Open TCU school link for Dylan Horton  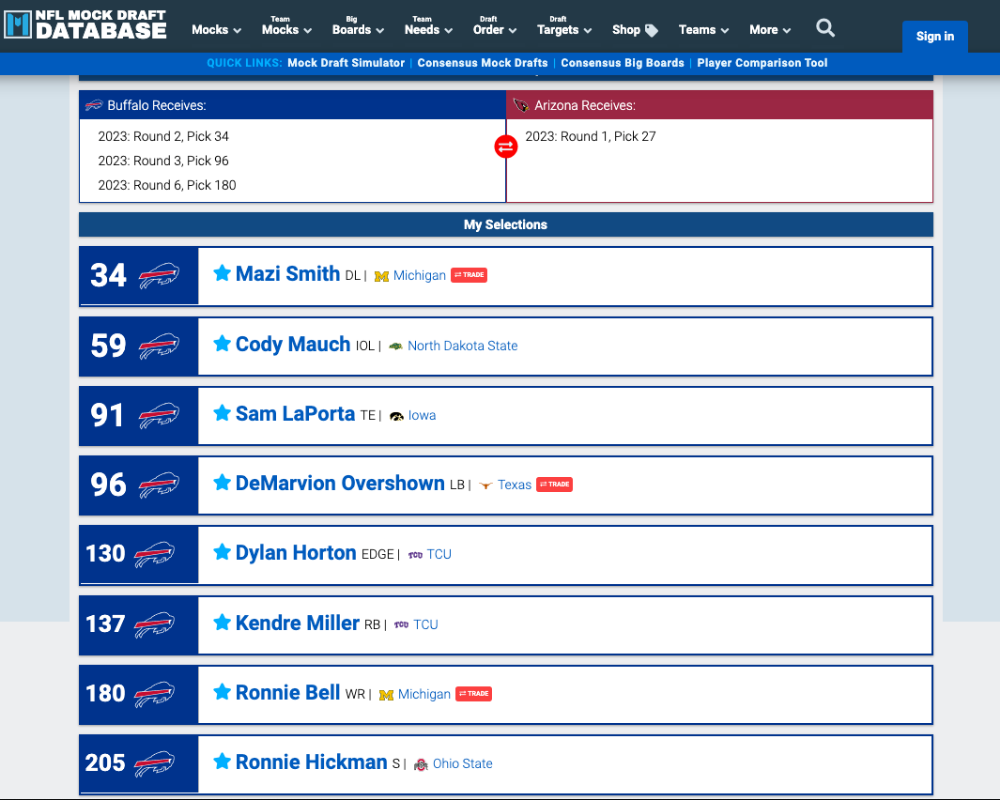coord(439,554)
